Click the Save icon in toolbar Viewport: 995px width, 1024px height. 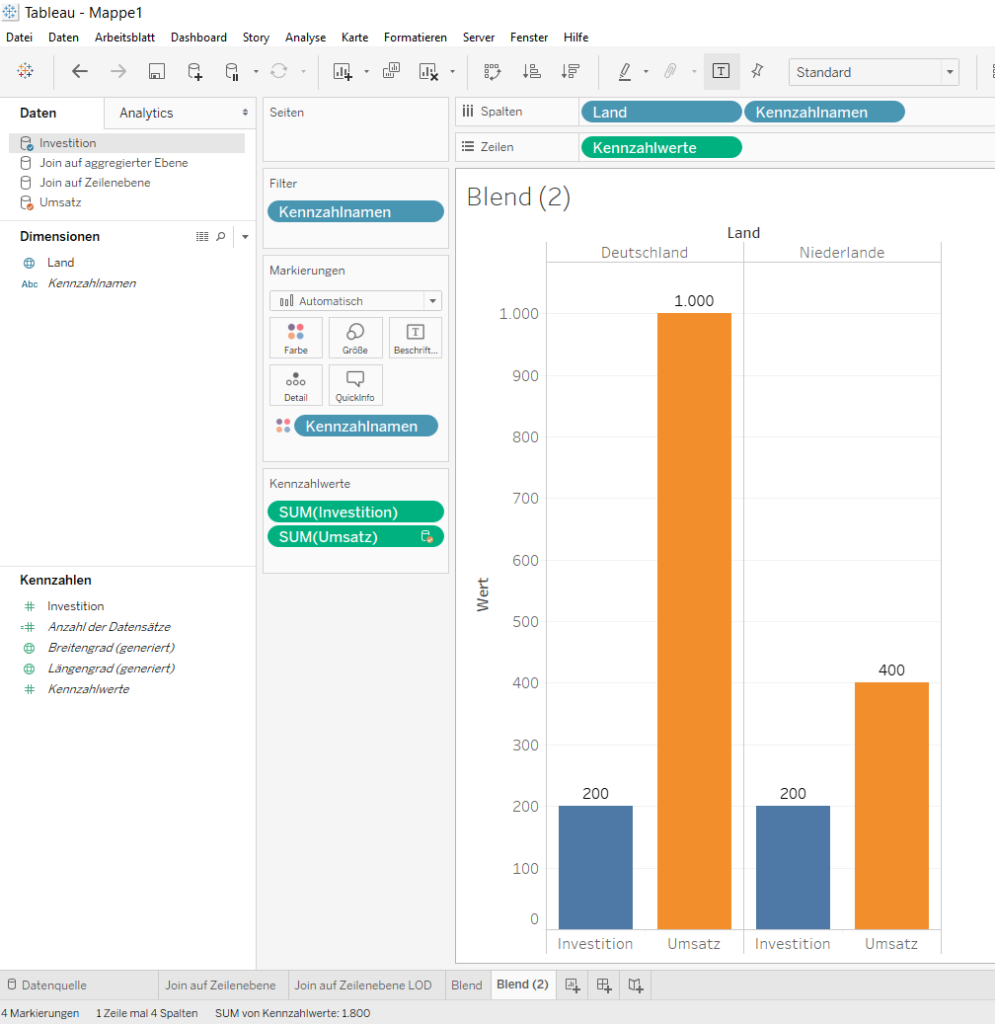click(x=157, y=71)
